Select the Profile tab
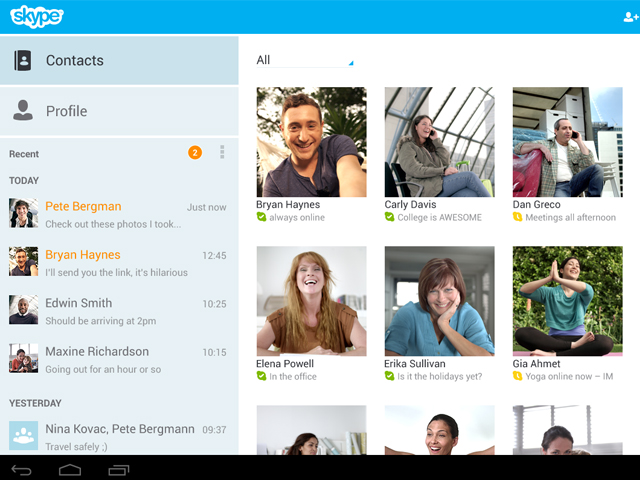 coord(119,111)
